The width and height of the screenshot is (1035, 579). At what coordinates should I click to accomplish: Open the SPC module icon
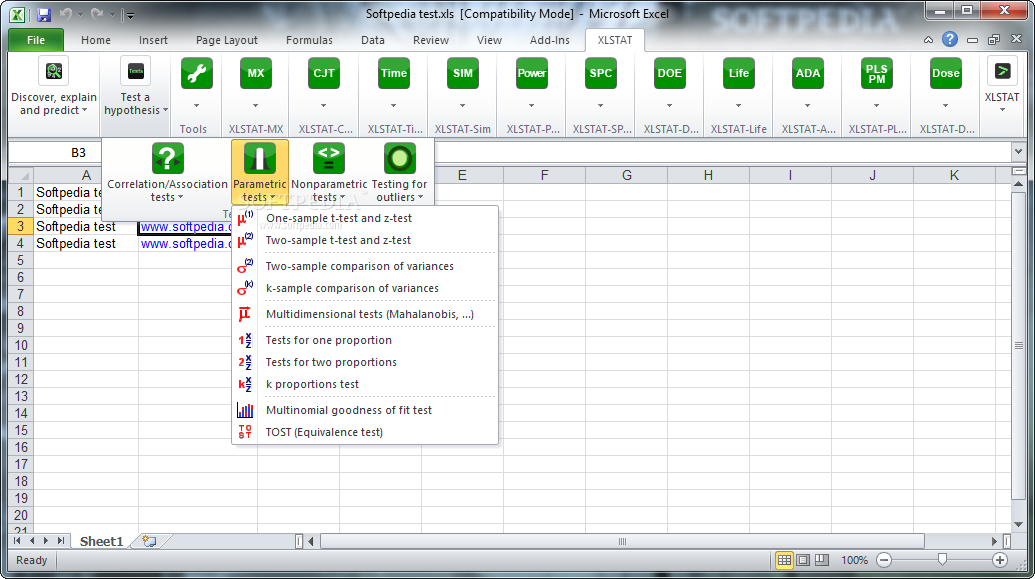[601, 73]
